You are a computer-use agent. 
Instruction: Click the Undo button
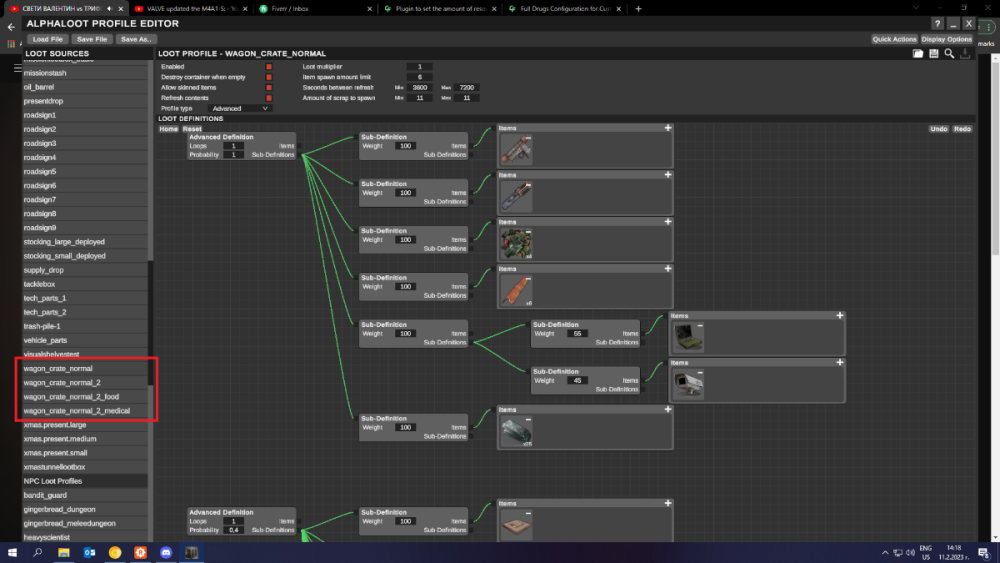tap(938, 129)
